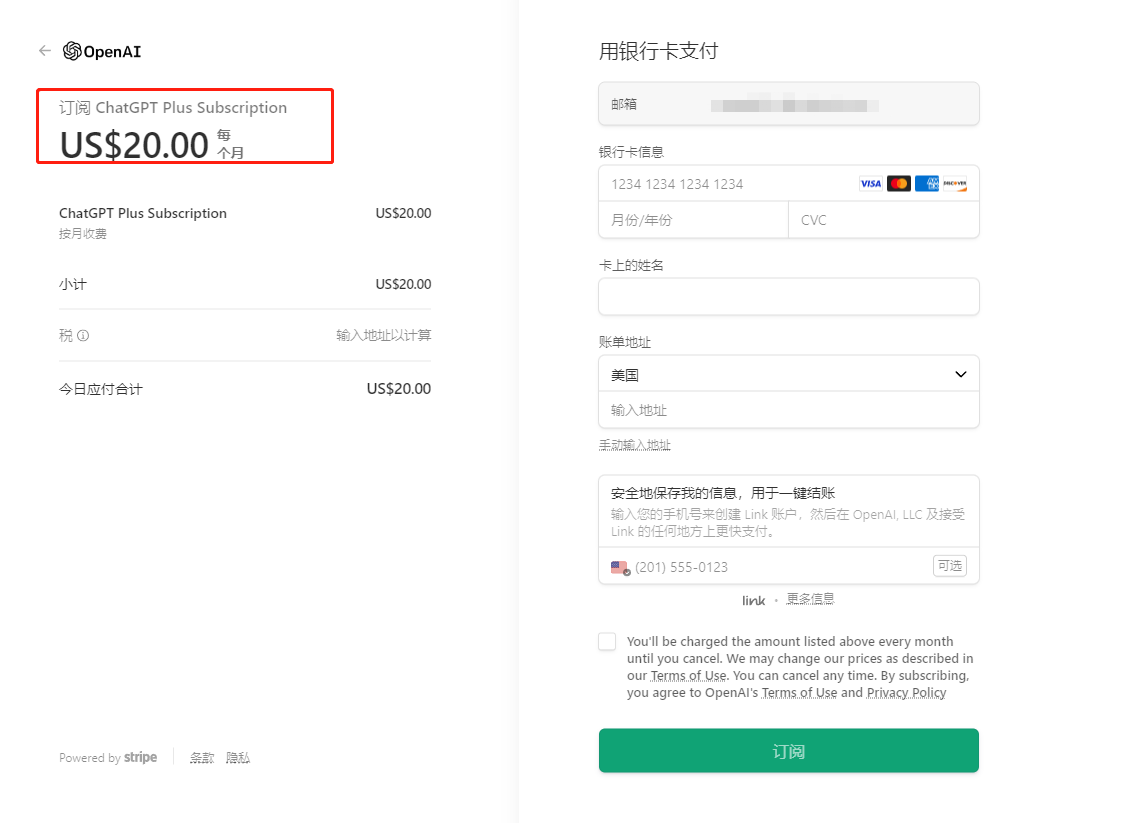Click the 今日应付合计 total label
This screenshot has width=1136, height=823.
pyautogui.click(x=101, y=389)
